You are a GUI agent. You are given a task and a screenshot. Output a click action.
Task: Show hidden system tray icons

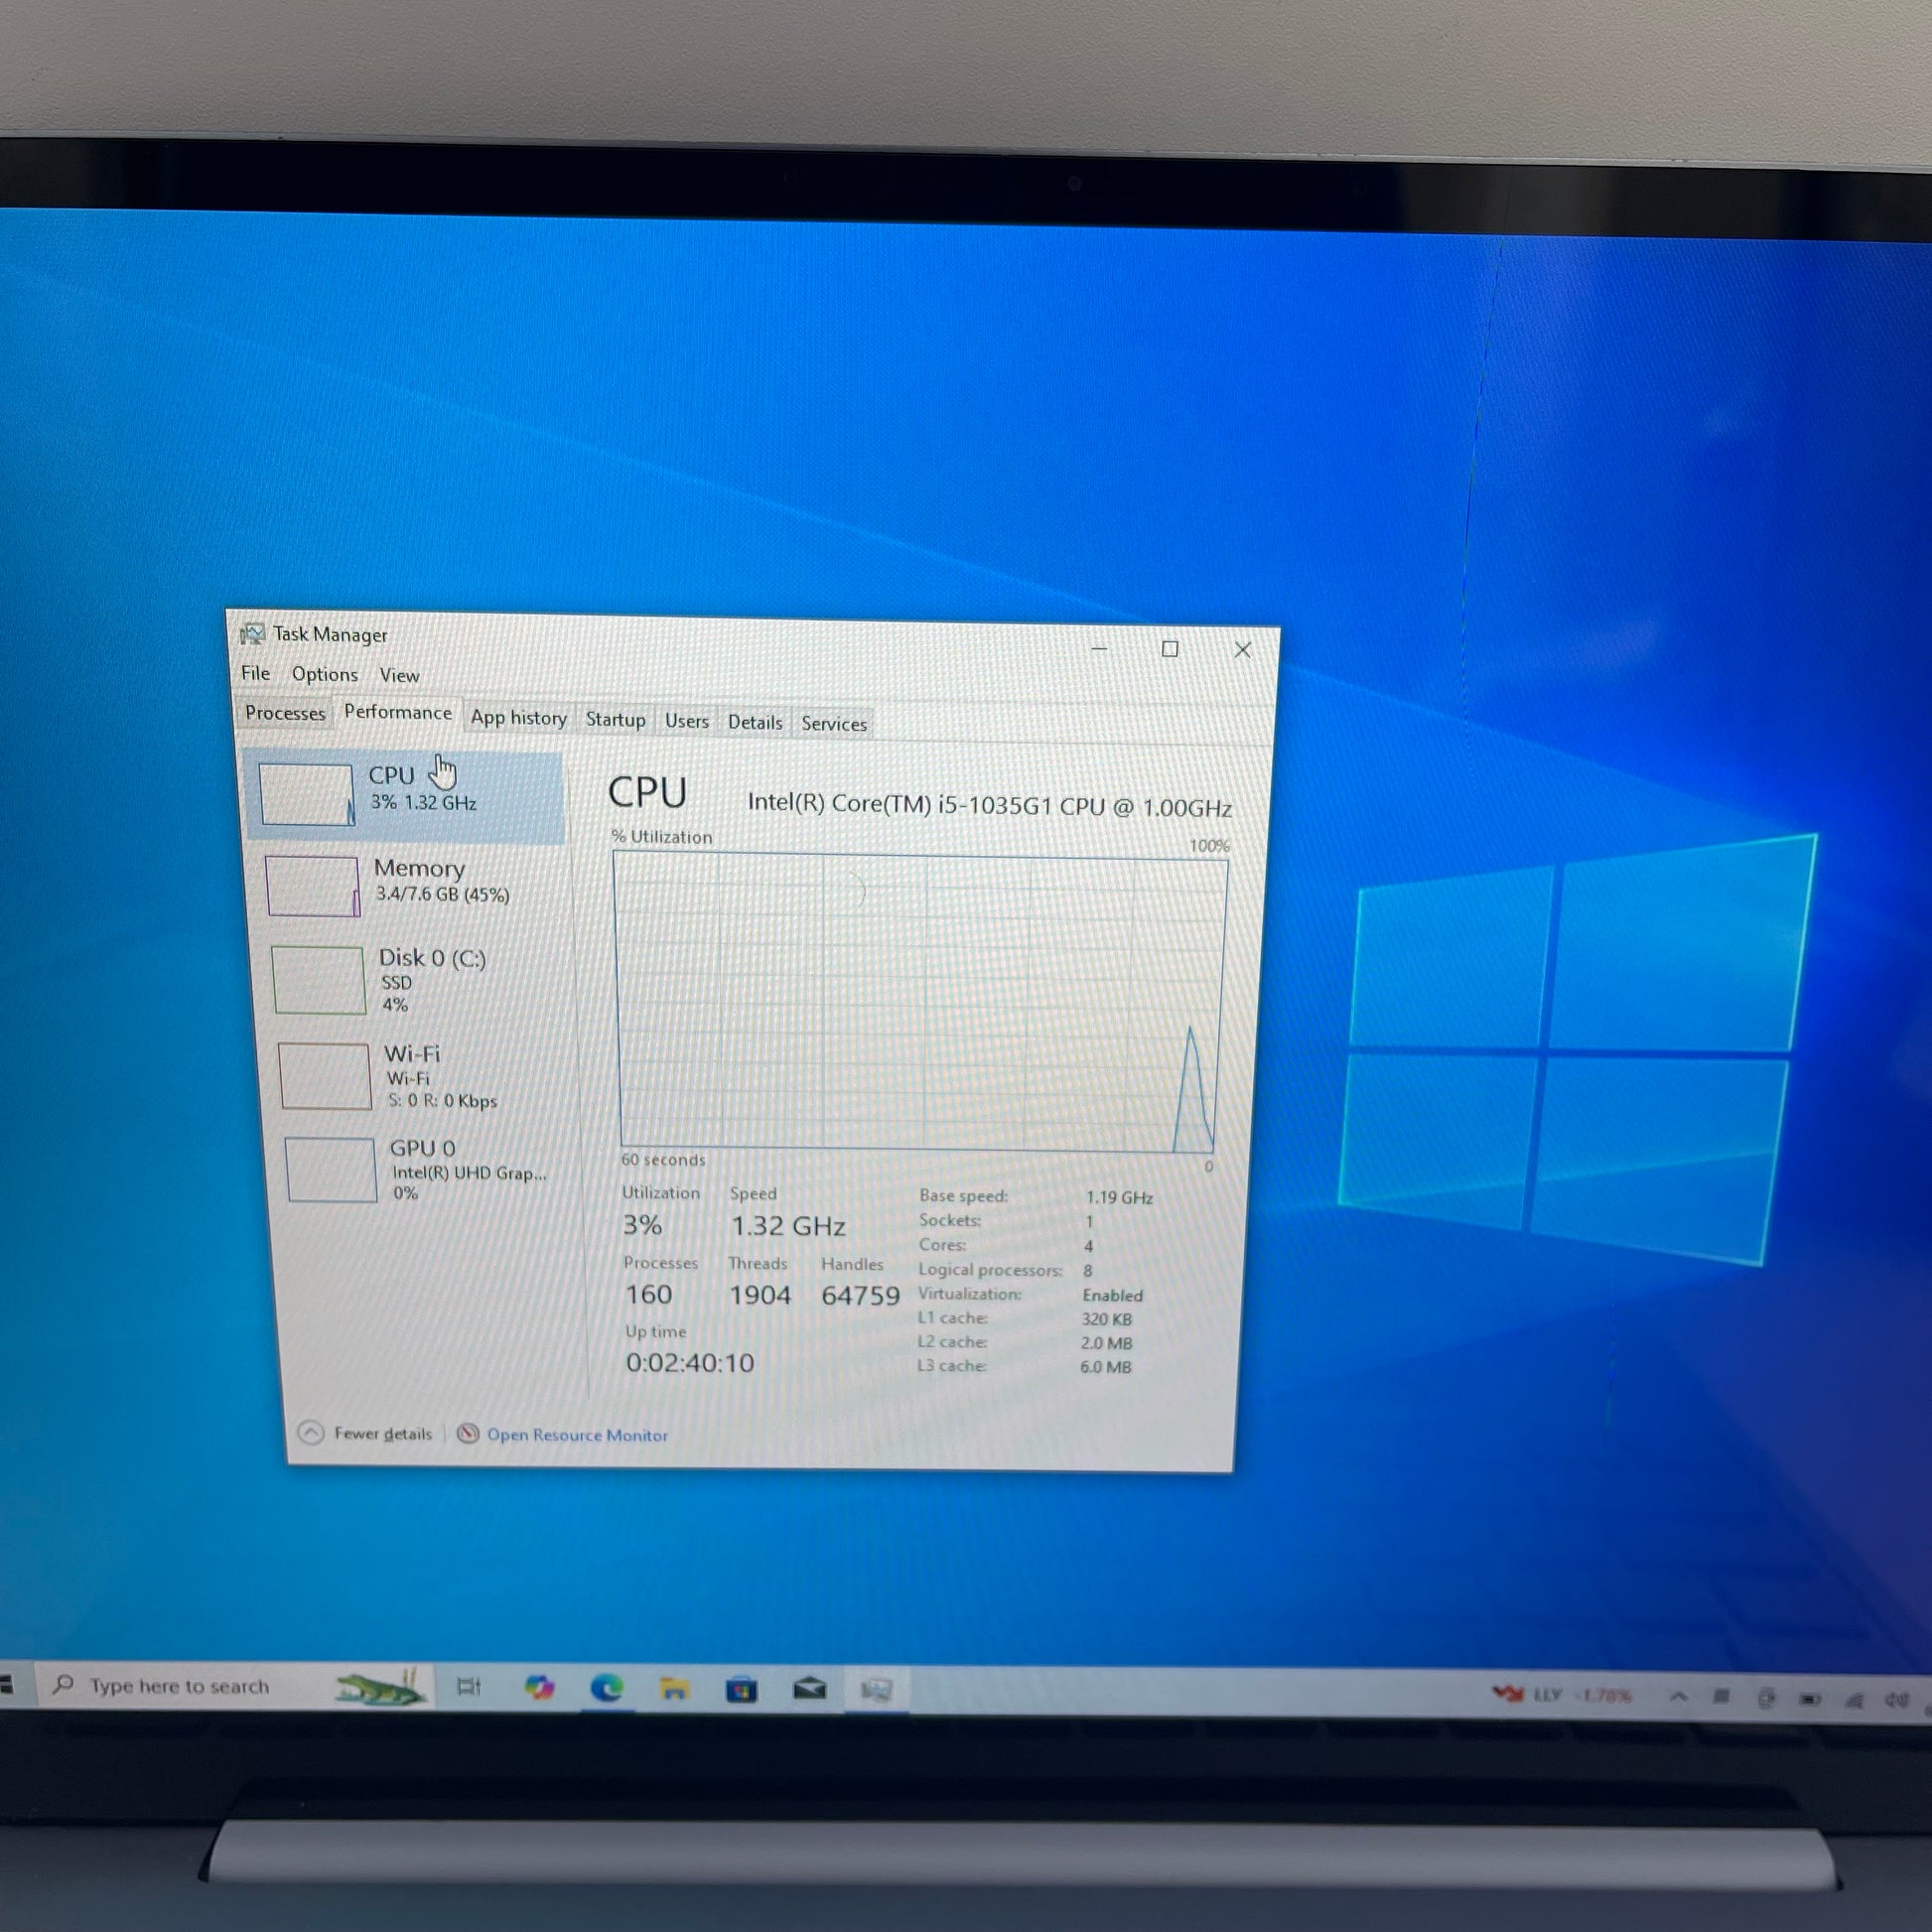(x=1679, y=1696)
